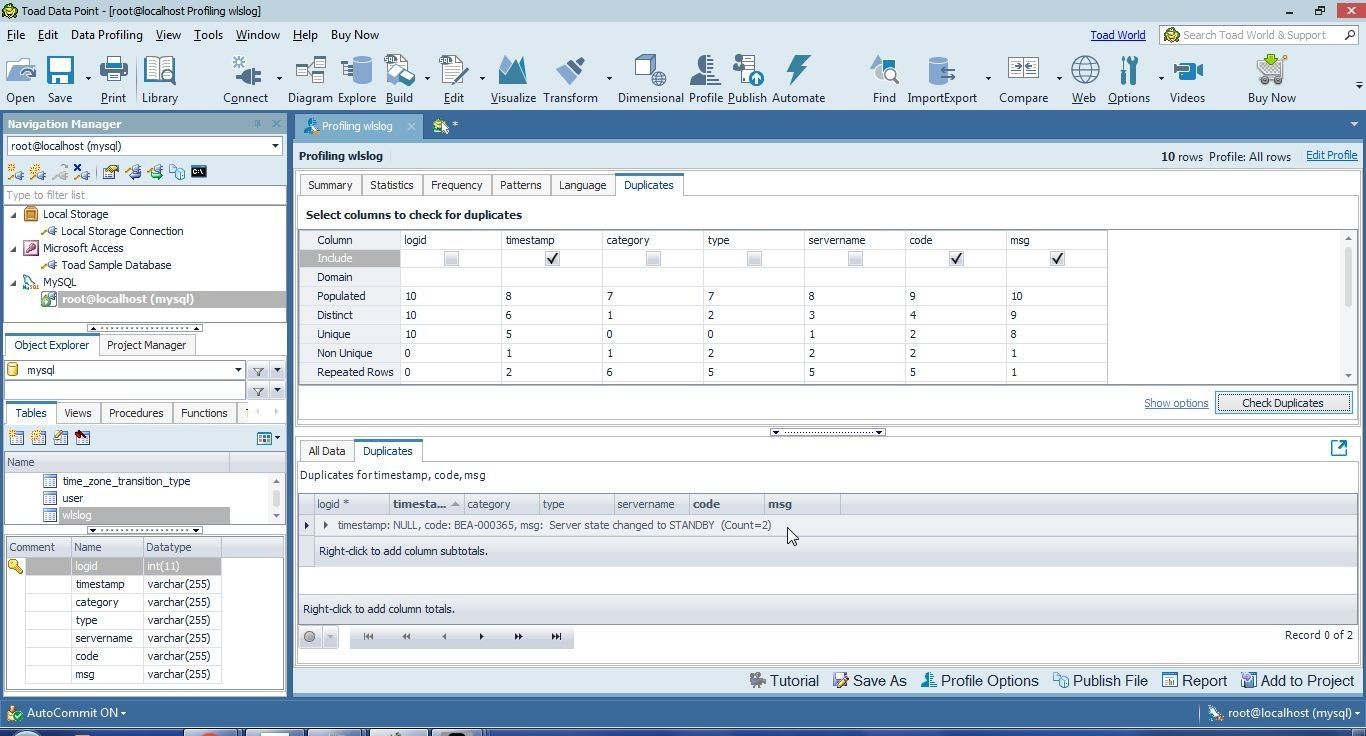Uncheck the msg Include checkbox
The image size is (1366, 736).
pyautogui.click(x=1057, y=259)
